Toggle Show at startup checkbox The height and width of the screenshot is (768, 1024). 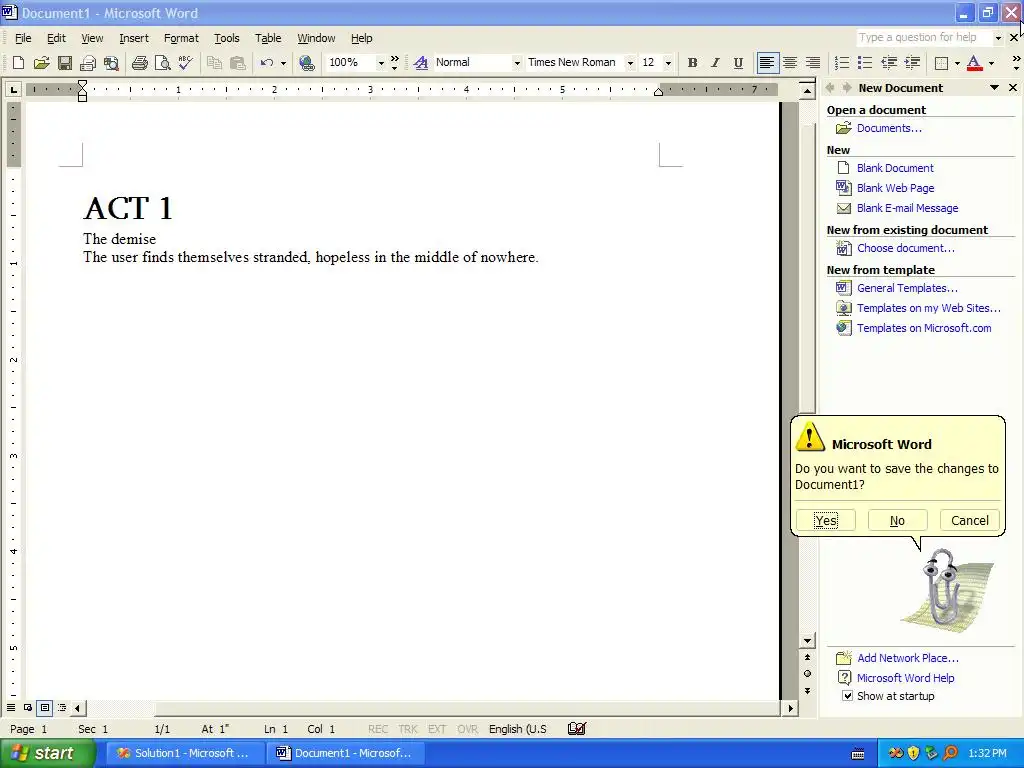[847, 696]
